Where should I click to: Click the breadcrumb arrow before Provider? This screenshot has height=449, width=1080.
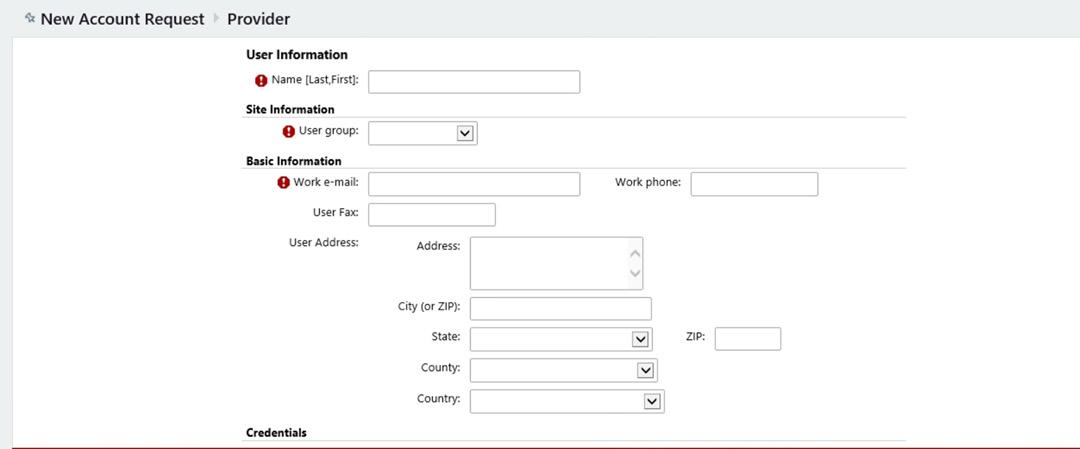coord(216,19)
